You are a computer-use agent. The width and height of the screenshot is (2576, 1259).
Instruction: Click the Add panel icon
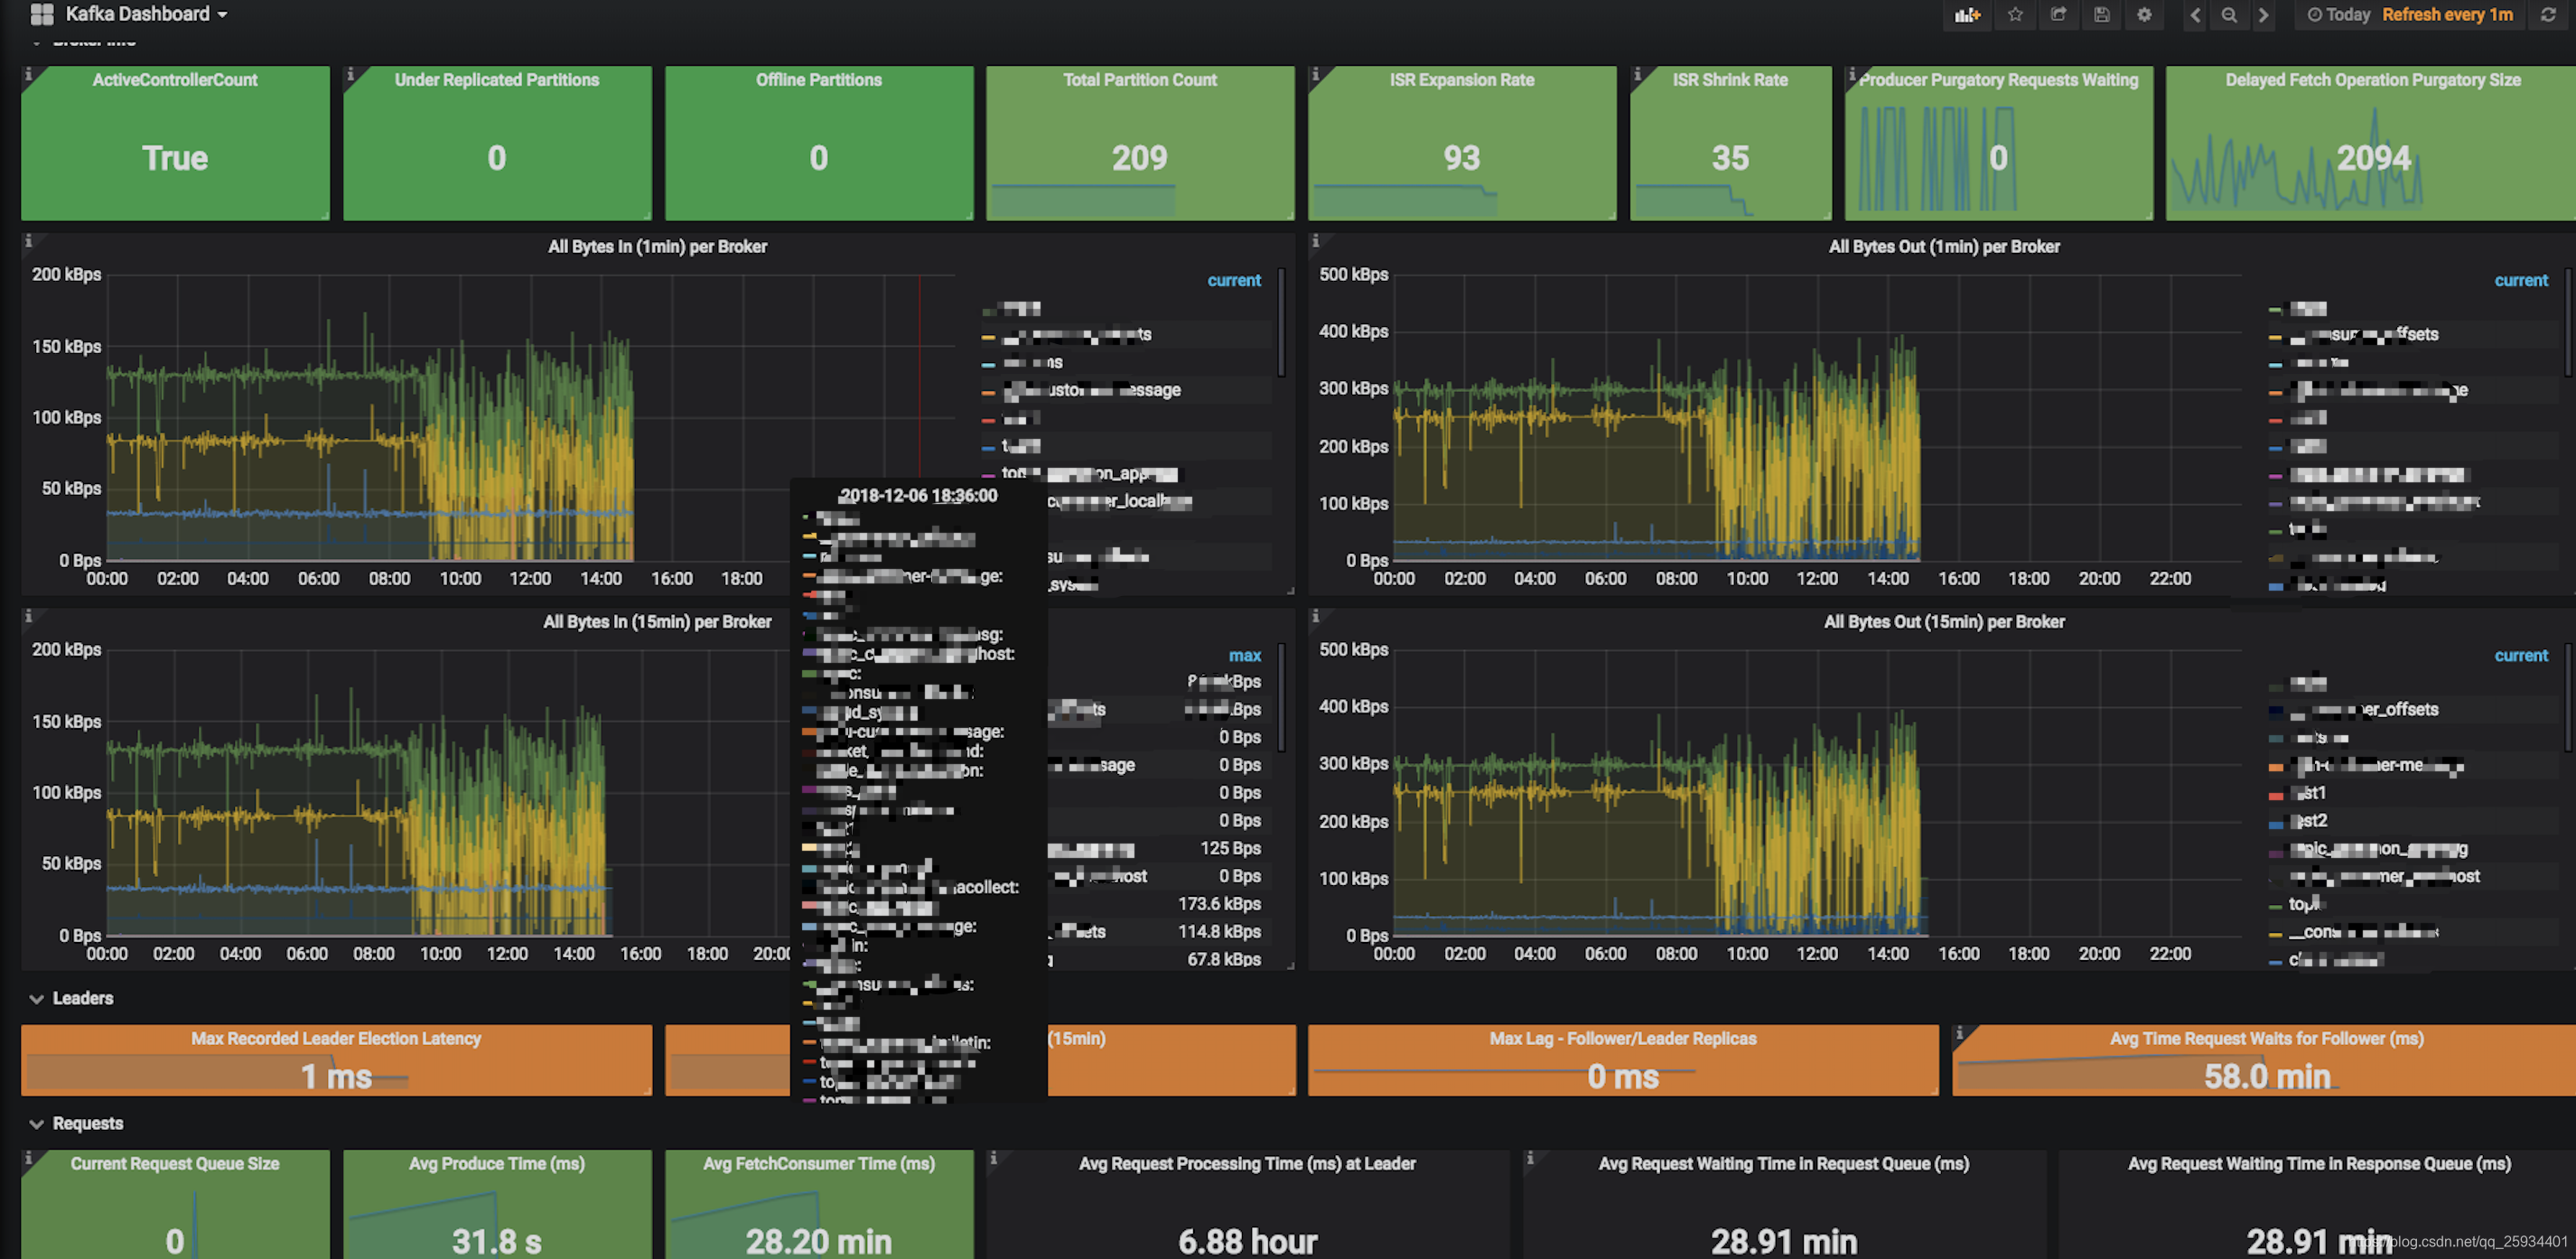[x=1967, y=15]
